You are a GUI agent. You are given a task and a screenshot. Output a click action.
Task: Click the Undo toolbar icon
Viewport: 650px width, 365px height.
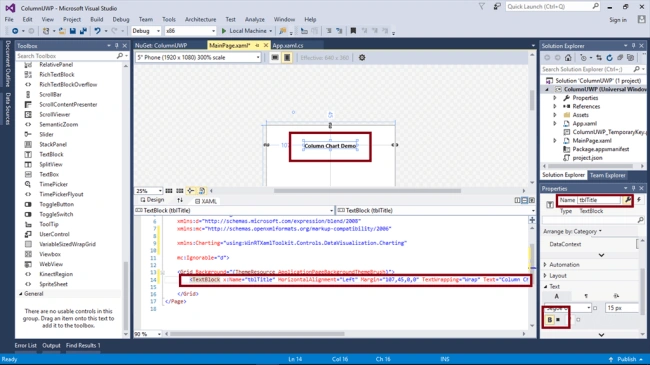pos(97,31)
